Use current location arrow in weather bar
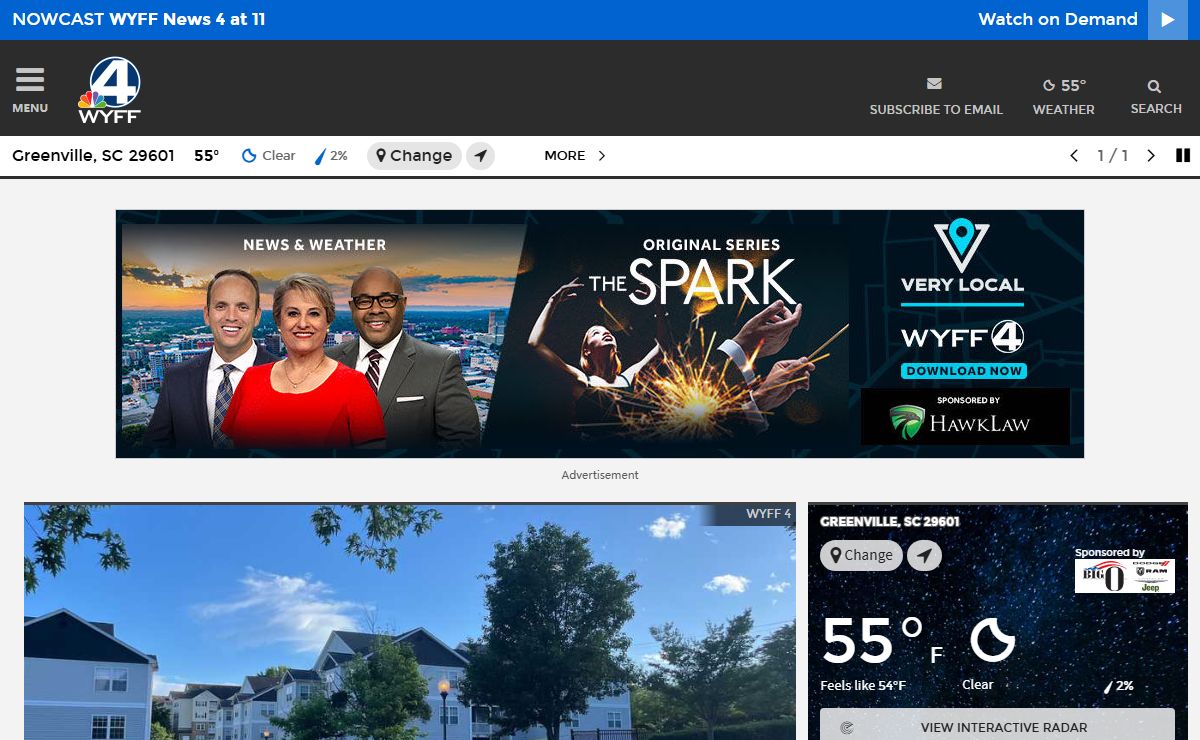This screenshot has width=1200, height=740. tap(481, 156)
